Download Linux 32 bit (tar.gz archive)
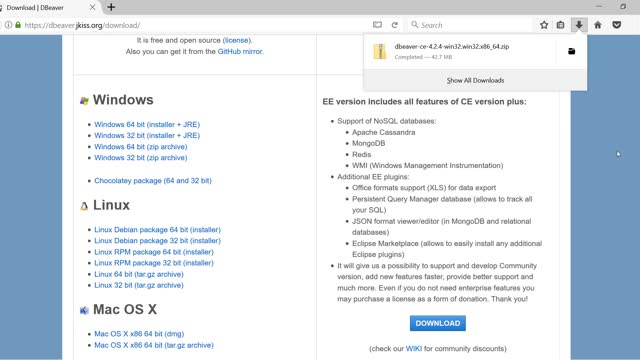The width and height of the screenshot is (640, 360). click(x=139, y=285)
